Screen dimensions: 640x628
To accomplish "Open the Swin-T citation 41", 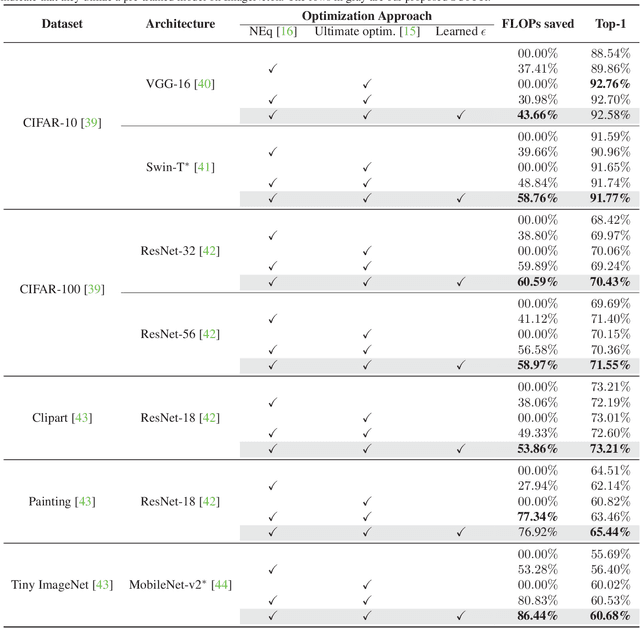I will [205, 167].
